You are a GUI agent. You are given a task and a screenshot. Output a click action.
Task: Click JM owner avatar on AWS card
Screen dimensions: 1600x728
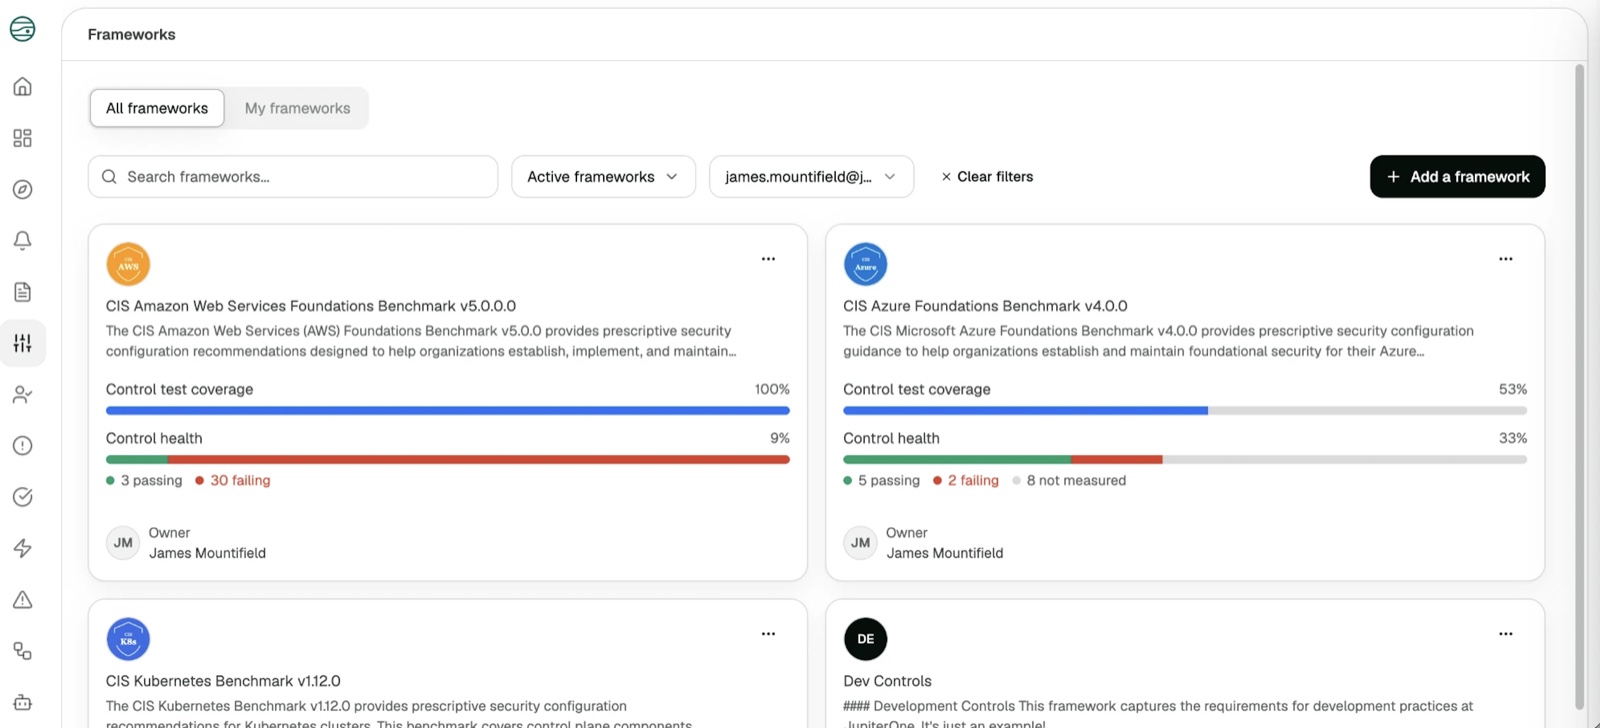[123, 543]
